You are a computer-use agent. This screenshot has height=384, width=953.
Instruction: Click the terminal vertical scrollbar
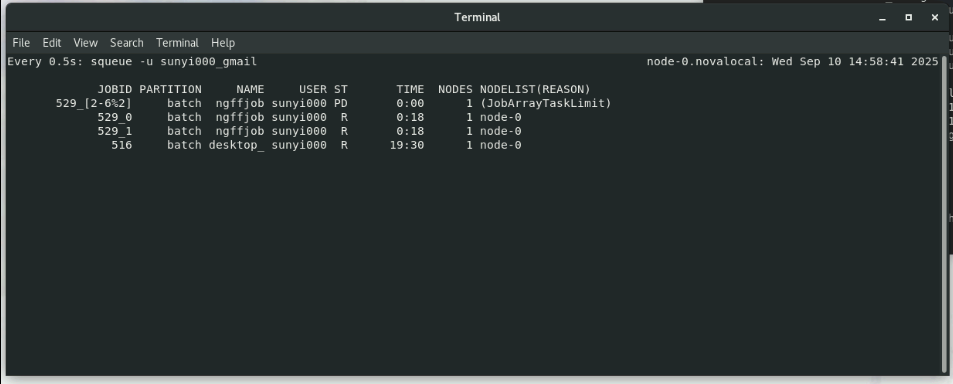click(x=944, y=213)
